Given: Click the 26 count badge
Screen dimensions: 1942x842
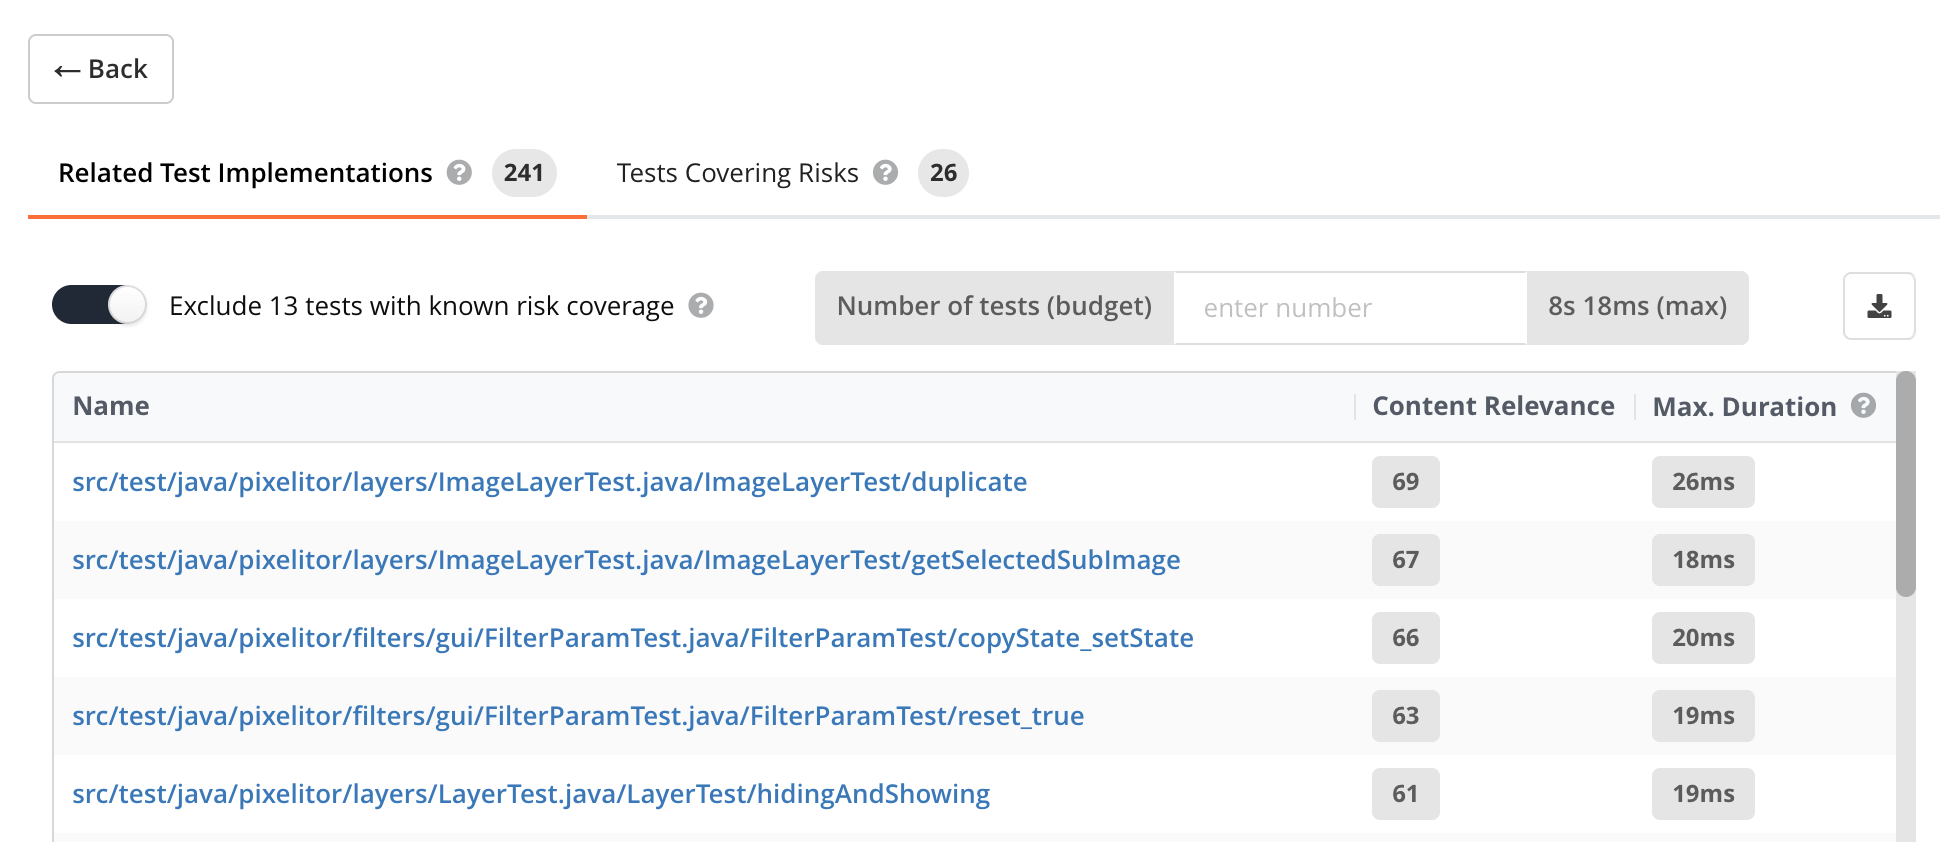Looking at the screenshot, I should [x=943, y=173].
